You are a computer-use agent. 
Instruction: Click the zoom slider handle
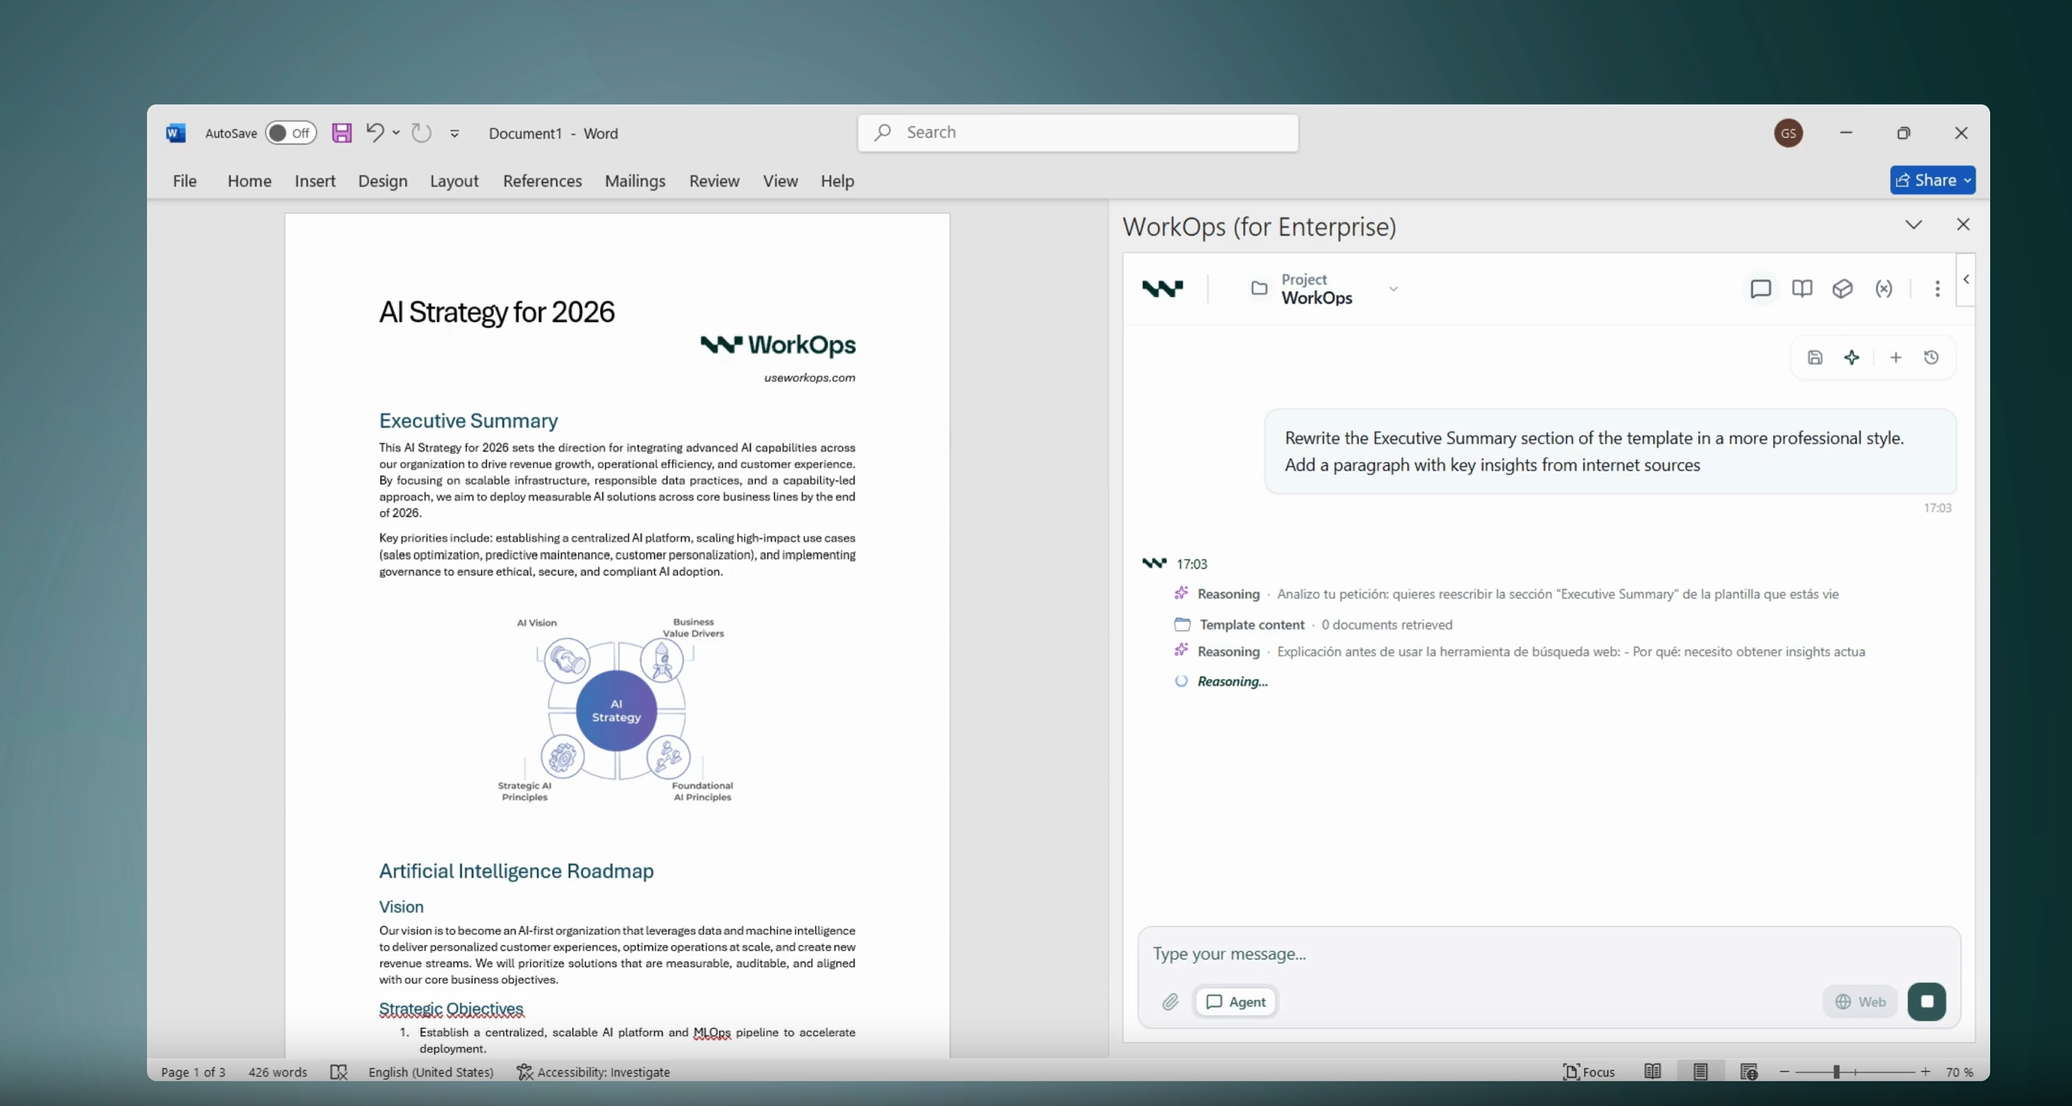[1836, 1072]
